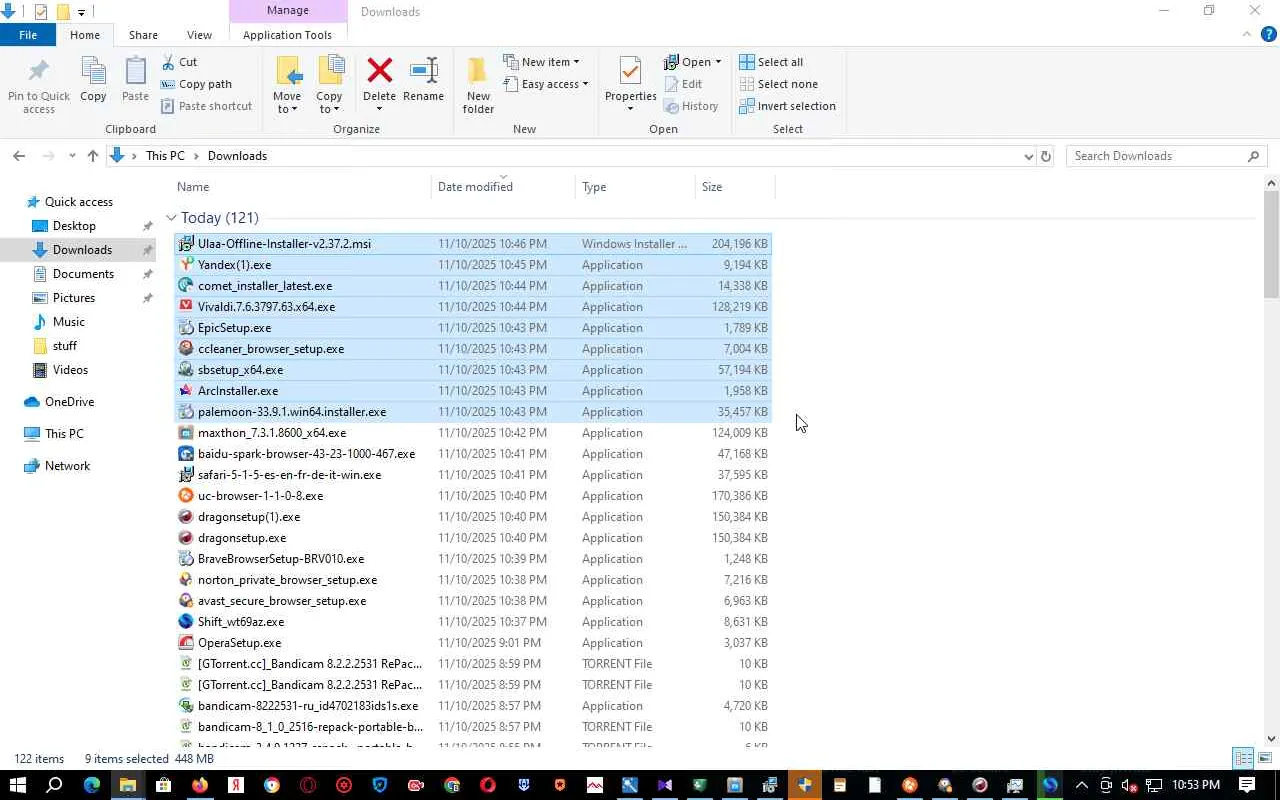Viewport: 1280px width, 800px height.
Task: Click the vertical scrollbar thumb
Action: click(1271, 244)
